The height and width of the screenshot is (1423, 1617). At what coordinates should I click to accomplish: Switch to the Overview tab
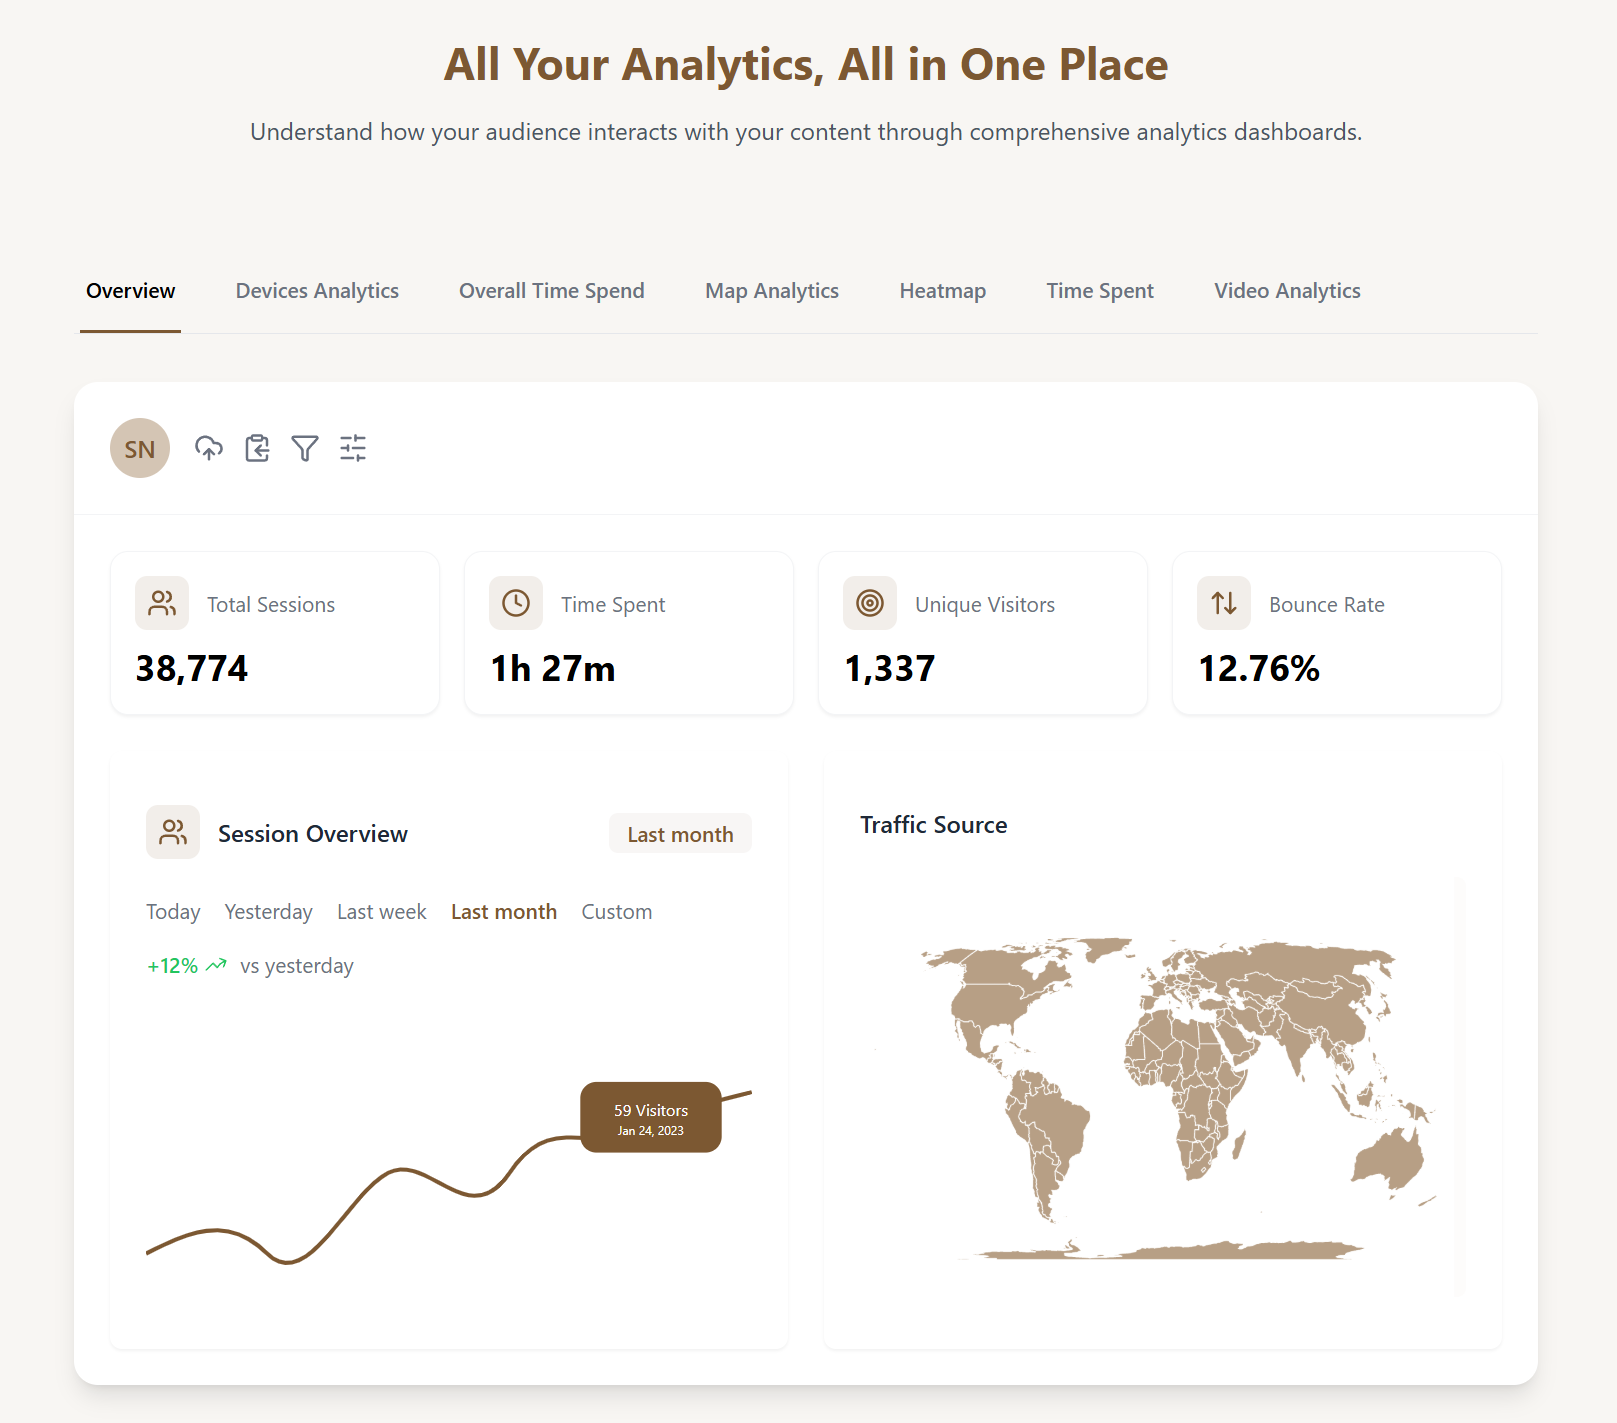coord(130,291)
